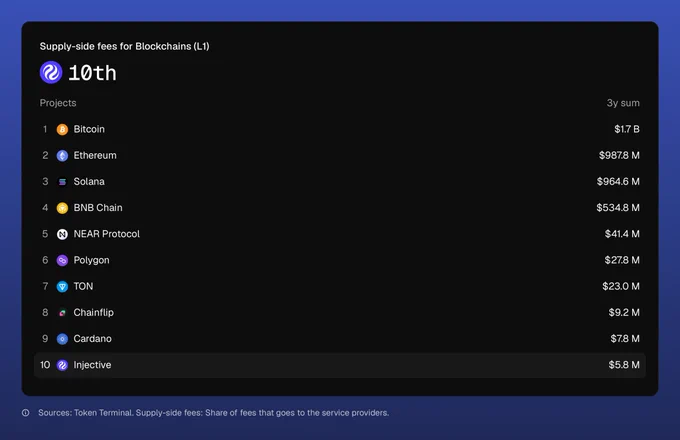
Task: Click rank number 10 beside Injective
Action: [45, 365]
